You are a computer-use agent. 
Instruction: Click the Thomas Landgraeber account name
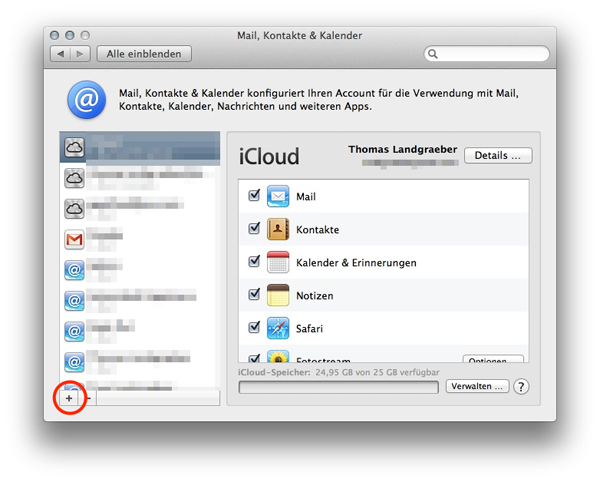pyautogui.click(x=403, y=149)
